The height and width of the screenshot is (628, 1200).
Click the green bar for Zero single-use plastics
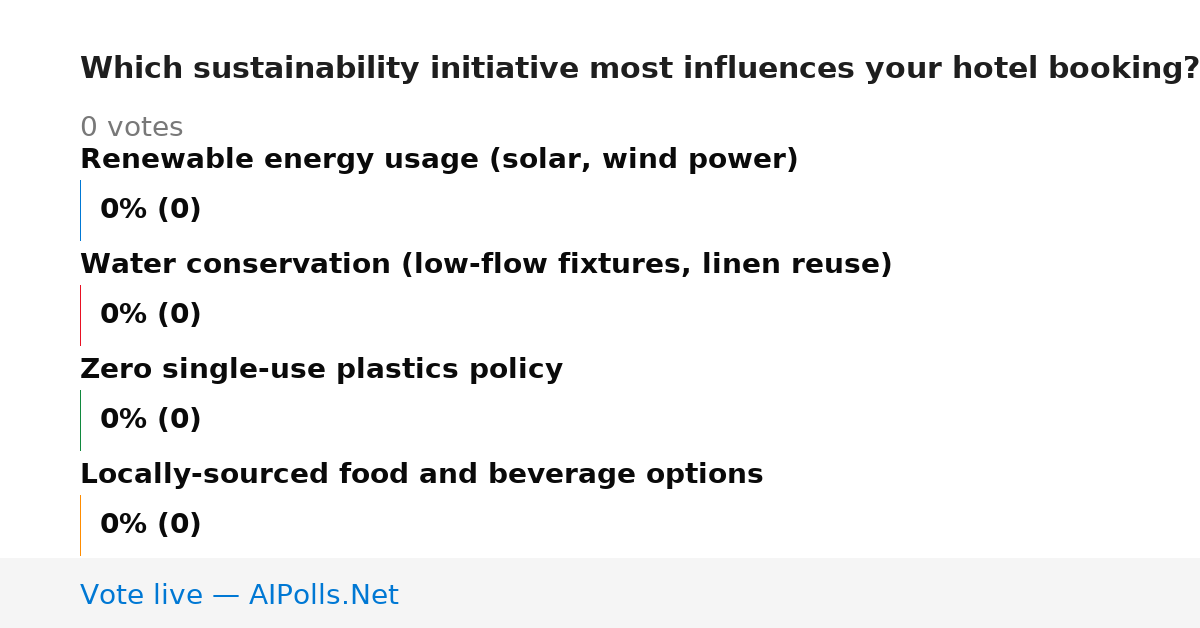point(80,420)
